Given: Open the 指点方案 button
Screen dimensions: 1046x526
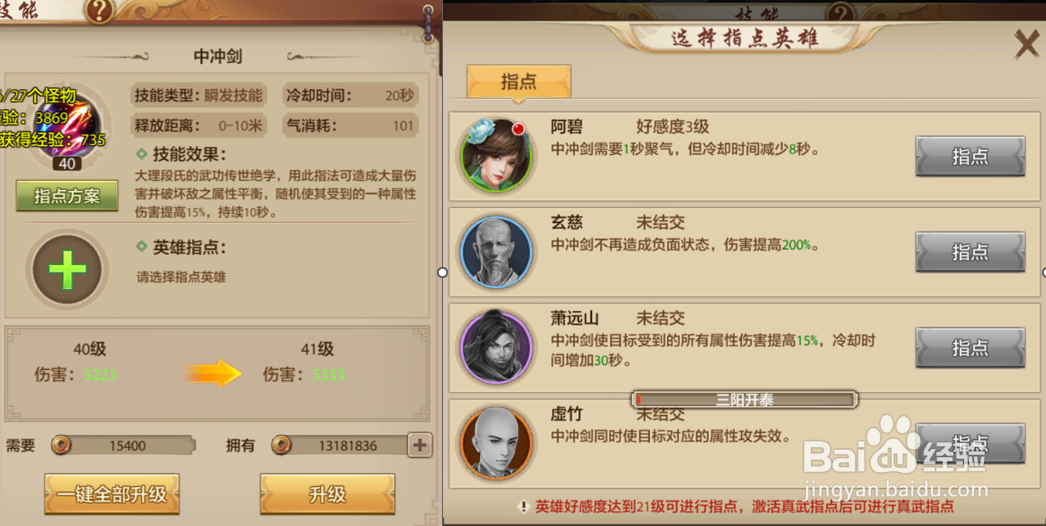Looking at the screenshot, I should [67, 196].
